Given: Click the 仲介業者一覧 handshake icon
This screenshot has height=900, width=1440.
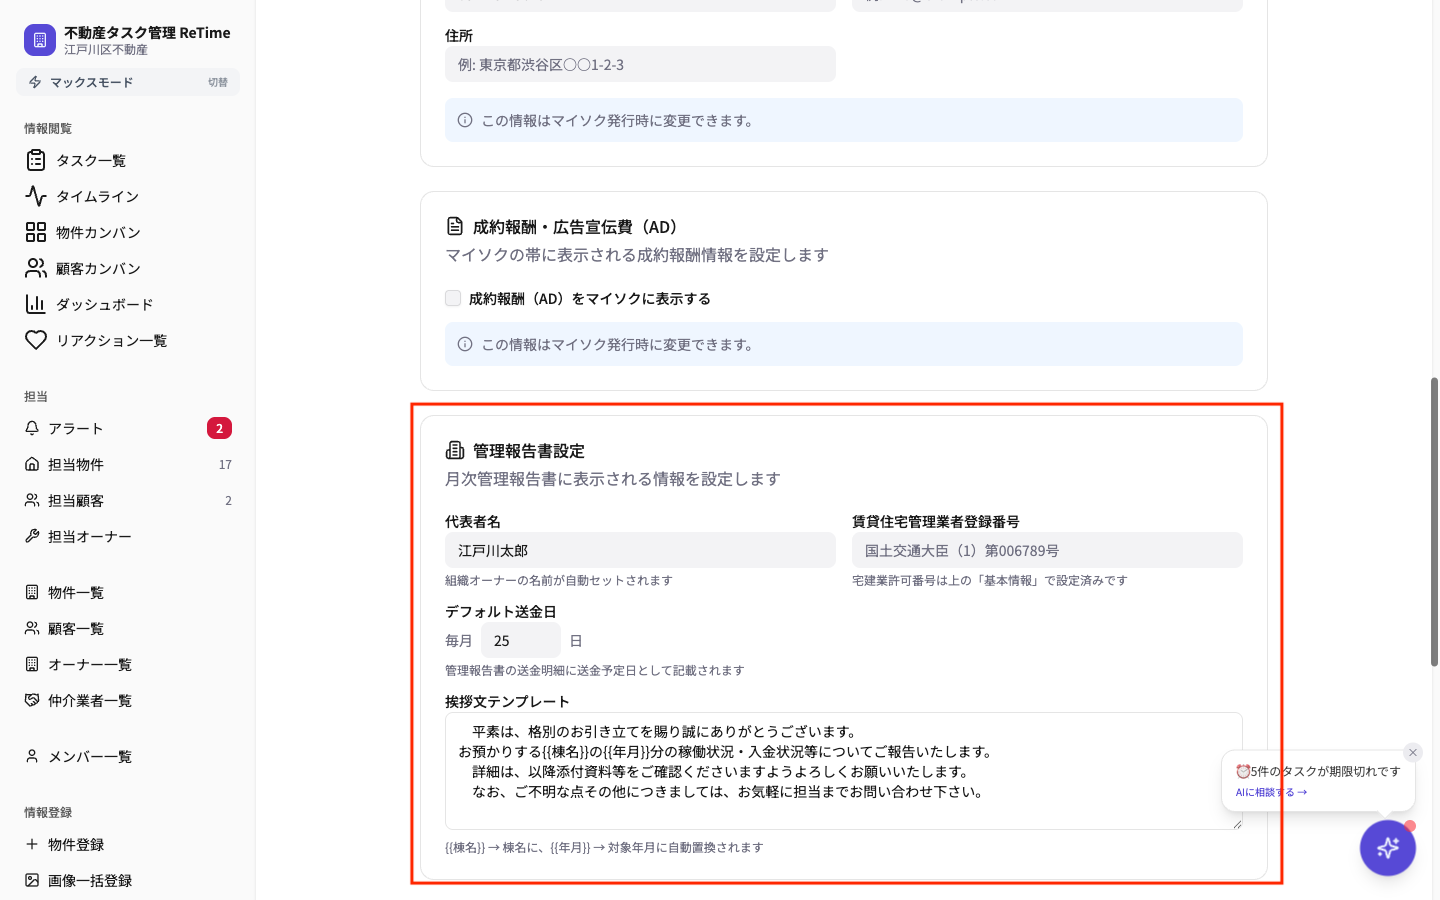Looking at the screenshot, I should click(x=32, y=700).
